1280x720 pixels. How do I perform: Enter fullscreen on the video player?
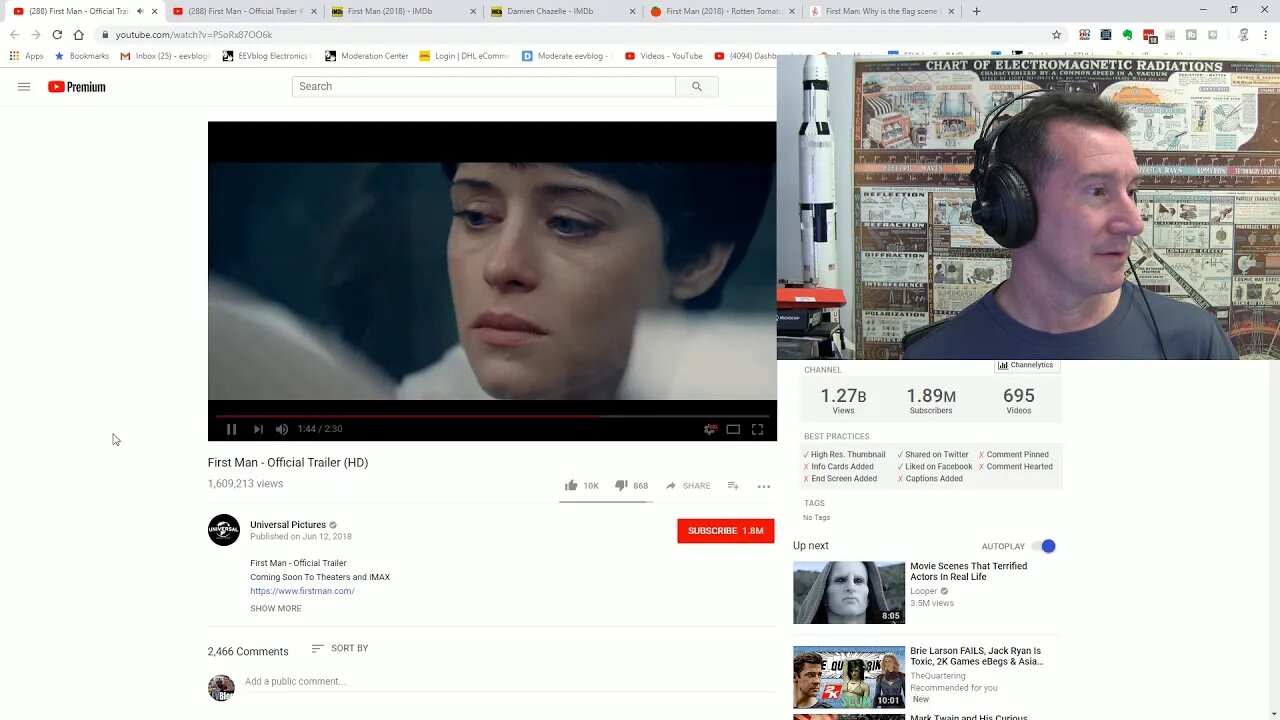[x=757, y=429]
